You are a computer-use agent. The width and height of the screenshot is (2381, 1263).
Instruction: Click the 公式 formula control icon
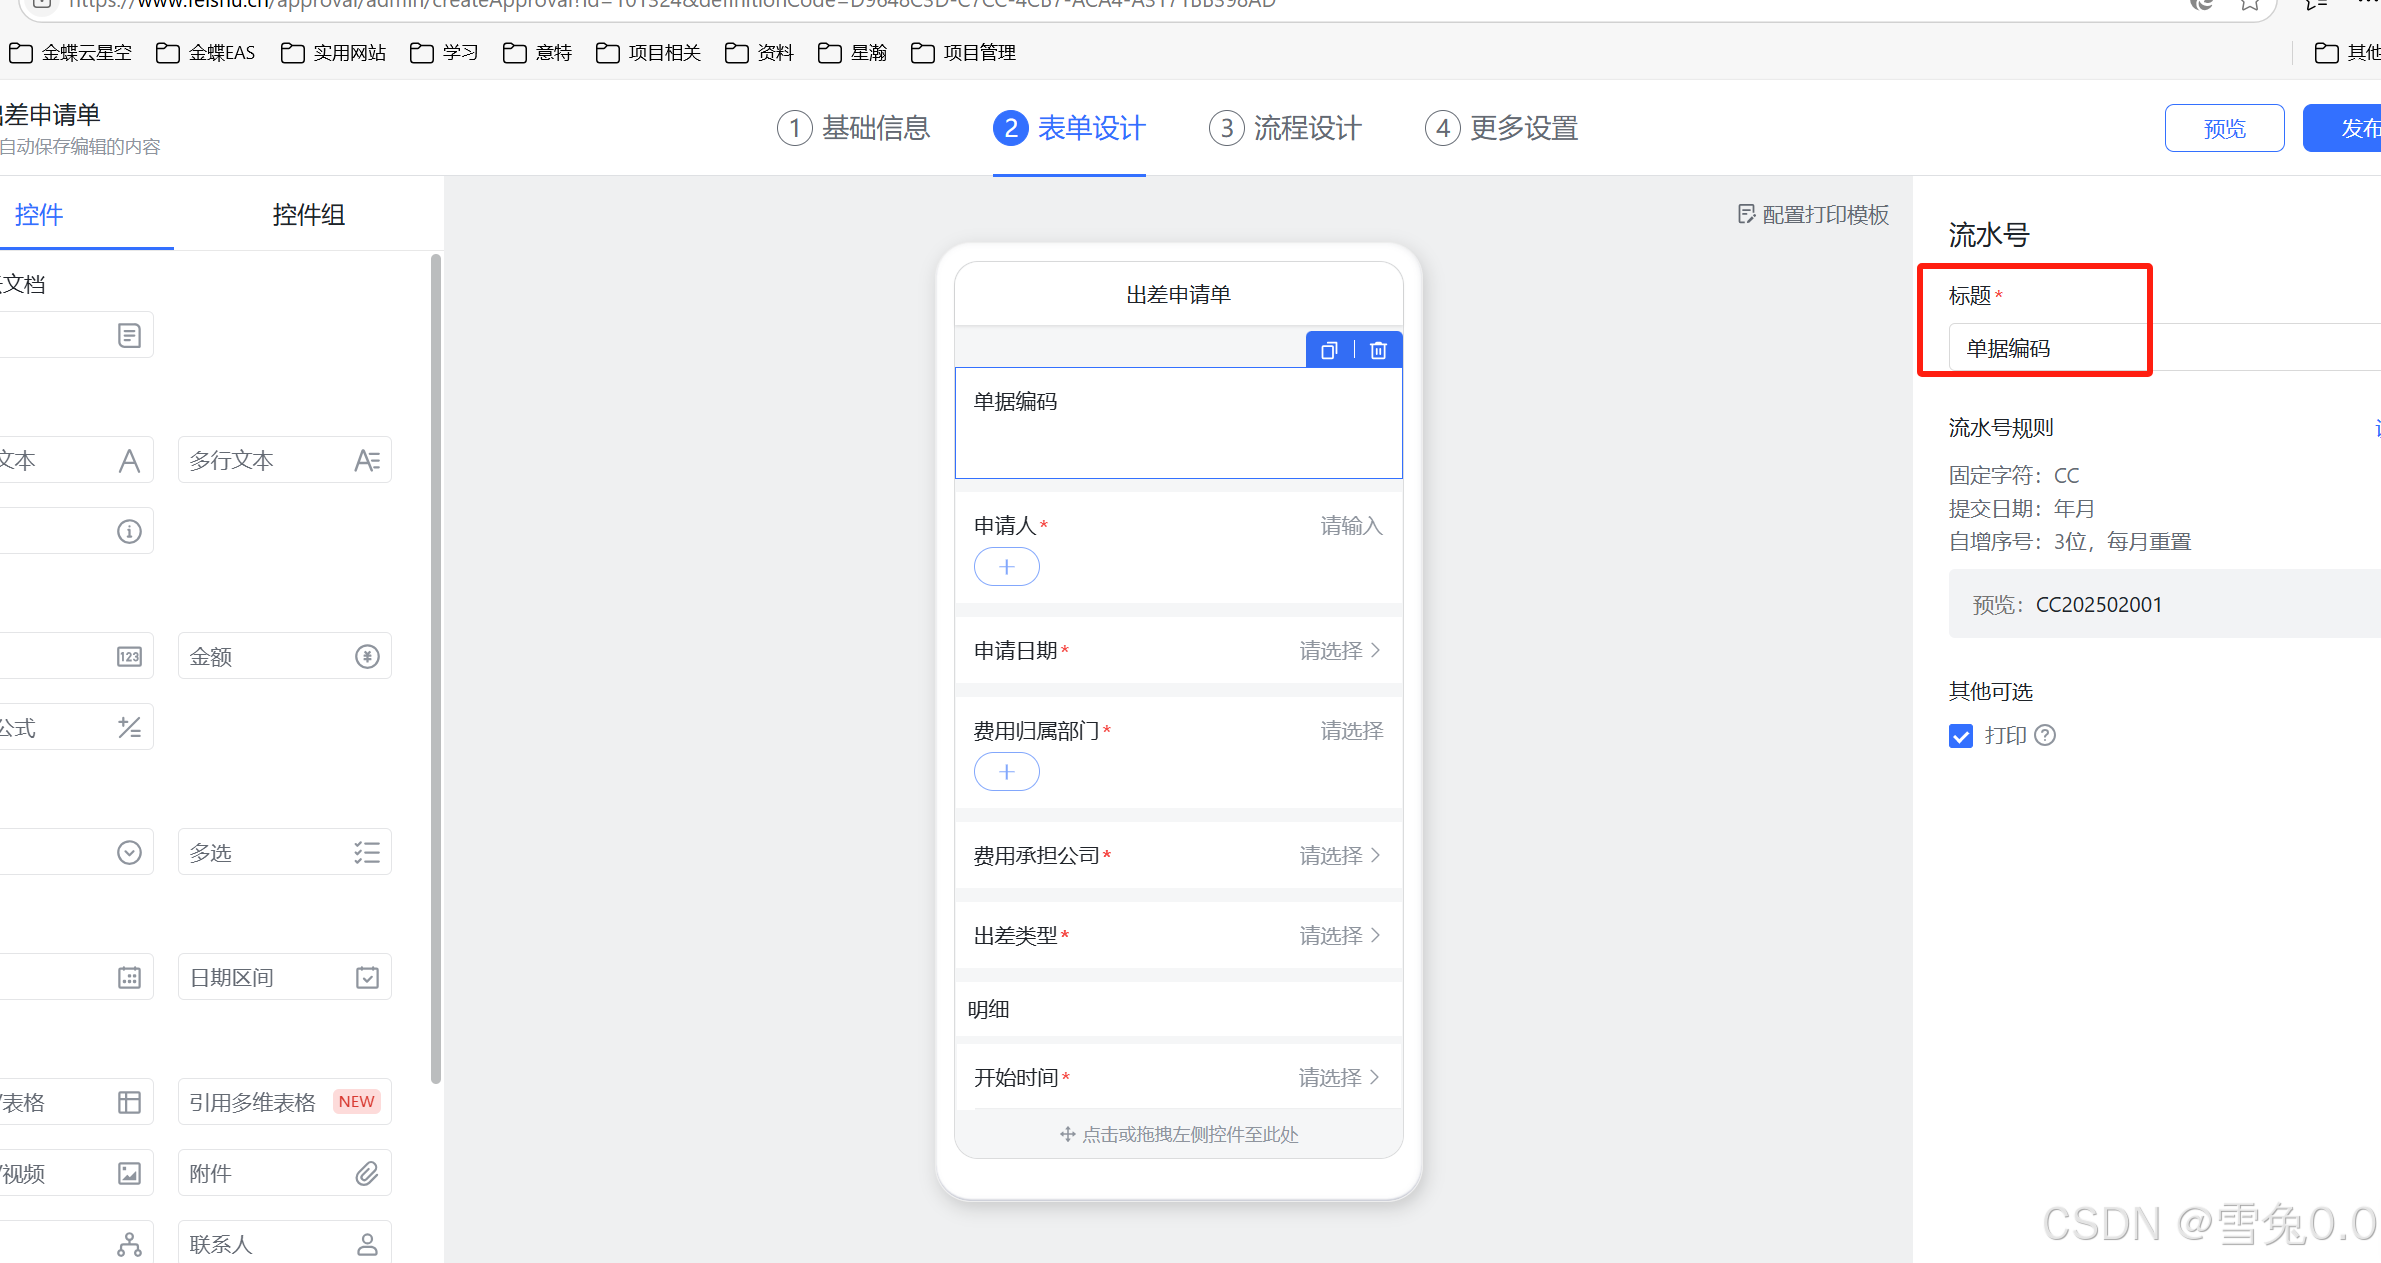(x=129, y=727)
